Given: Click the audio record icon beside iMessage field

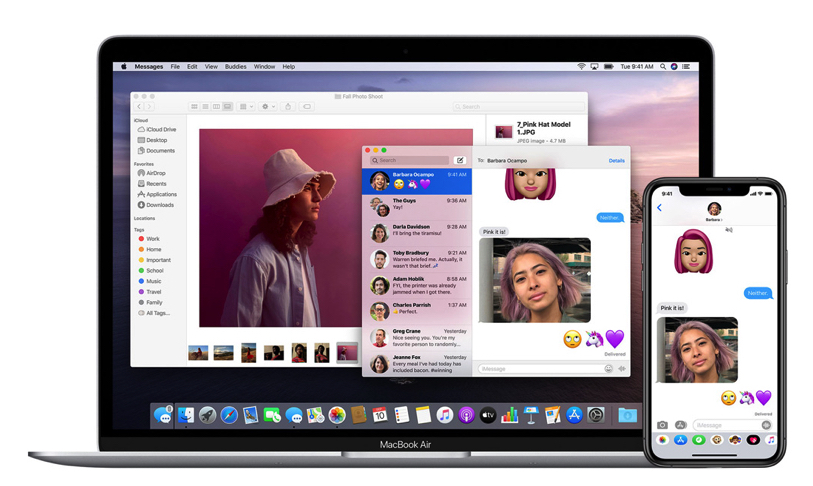Looking at the screenshot, I should pyautogui.click(x=621, y=369).
